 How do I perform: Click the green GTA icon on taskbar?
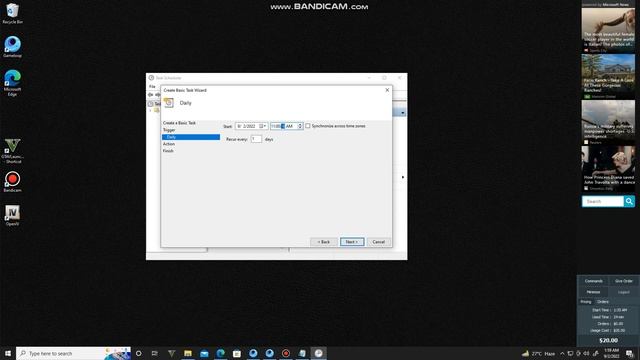pyautogui.click(x=171, y=353)
